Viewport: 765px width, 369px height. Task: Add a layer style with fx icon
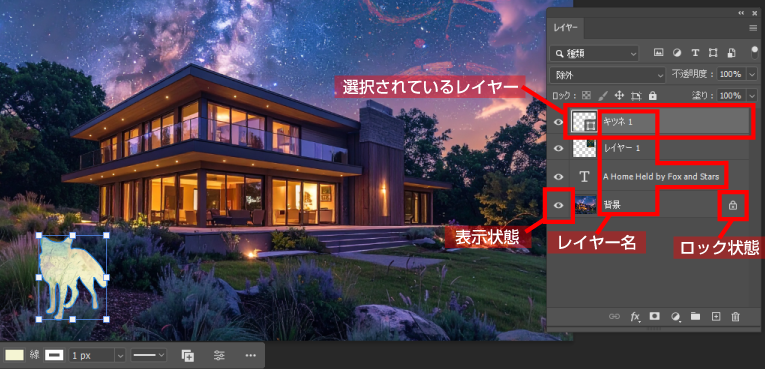point(635,317)
